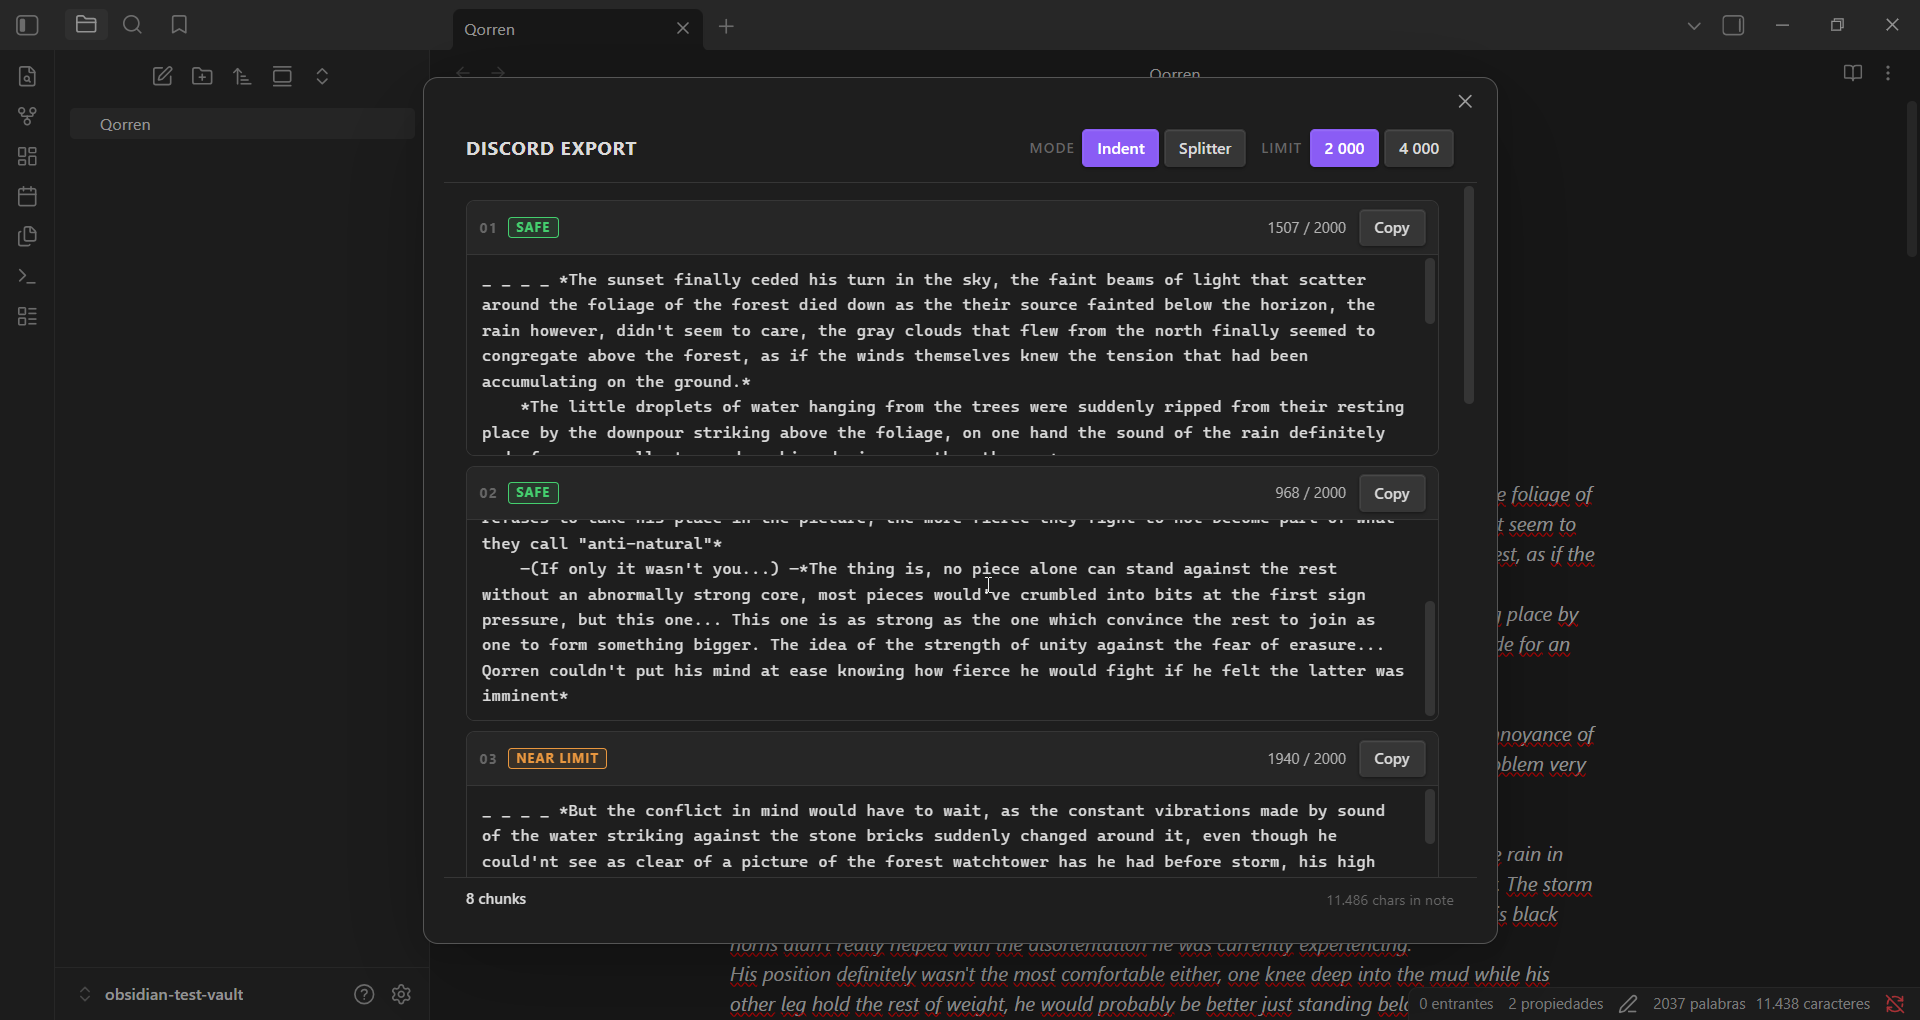This screenshot has width=1920, height=1020.
Task: Toggle the right sidebar icon
Action: coord(1734,26)
